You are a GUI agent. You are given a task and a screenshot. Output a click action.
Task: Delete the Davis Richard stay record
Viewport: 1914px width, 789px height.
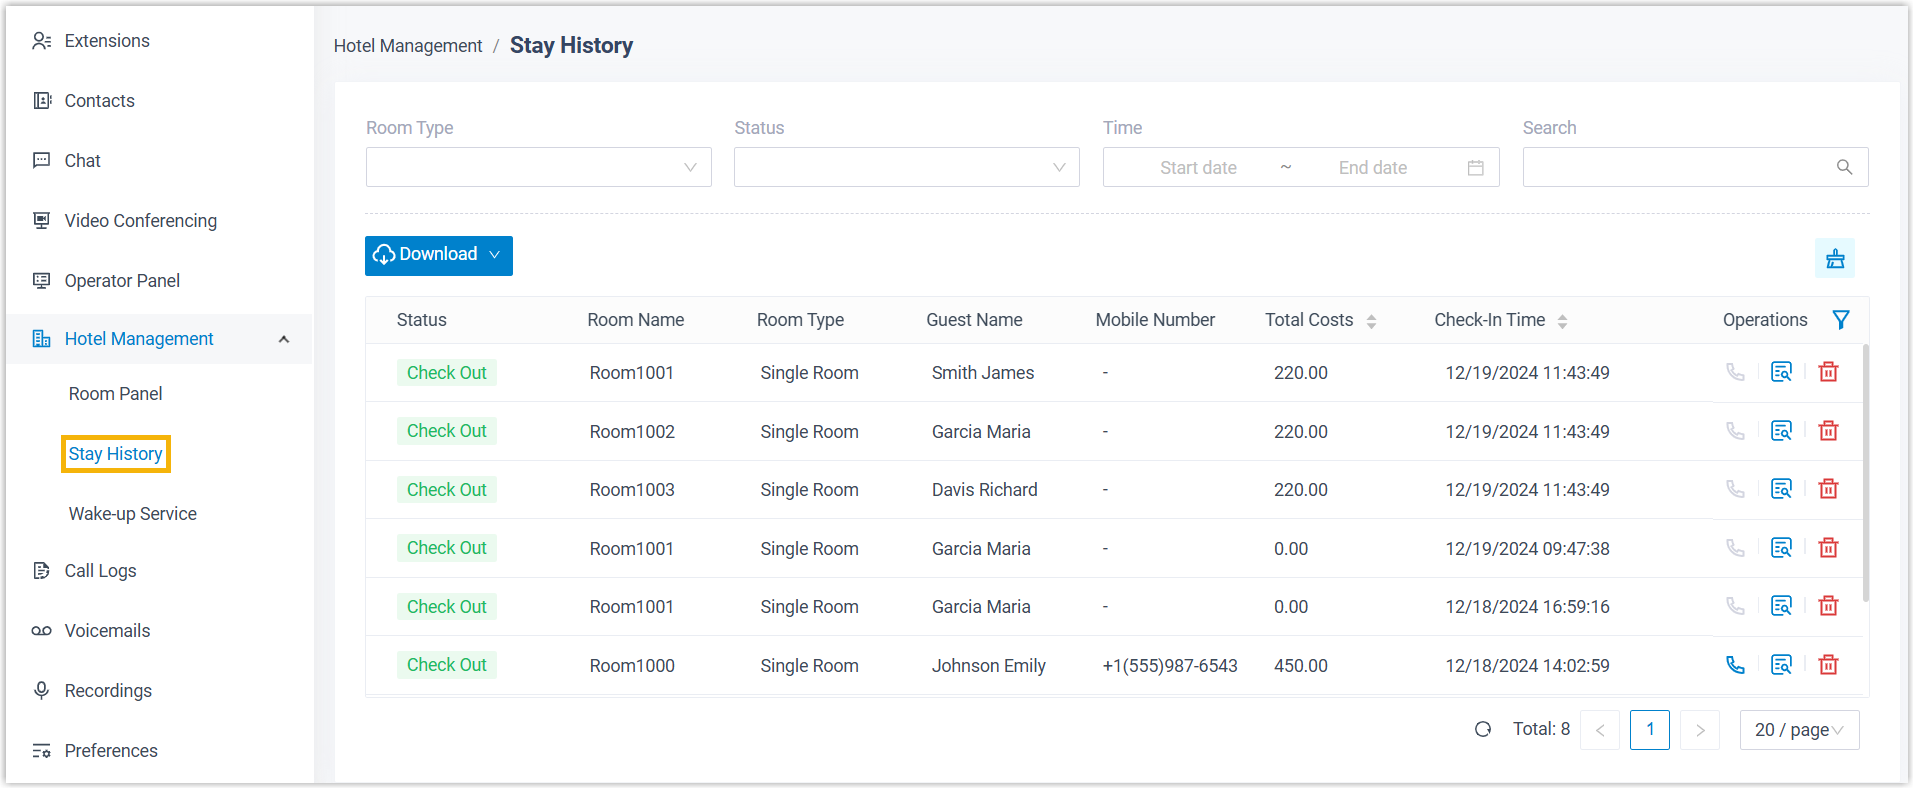click(1828, 489)
